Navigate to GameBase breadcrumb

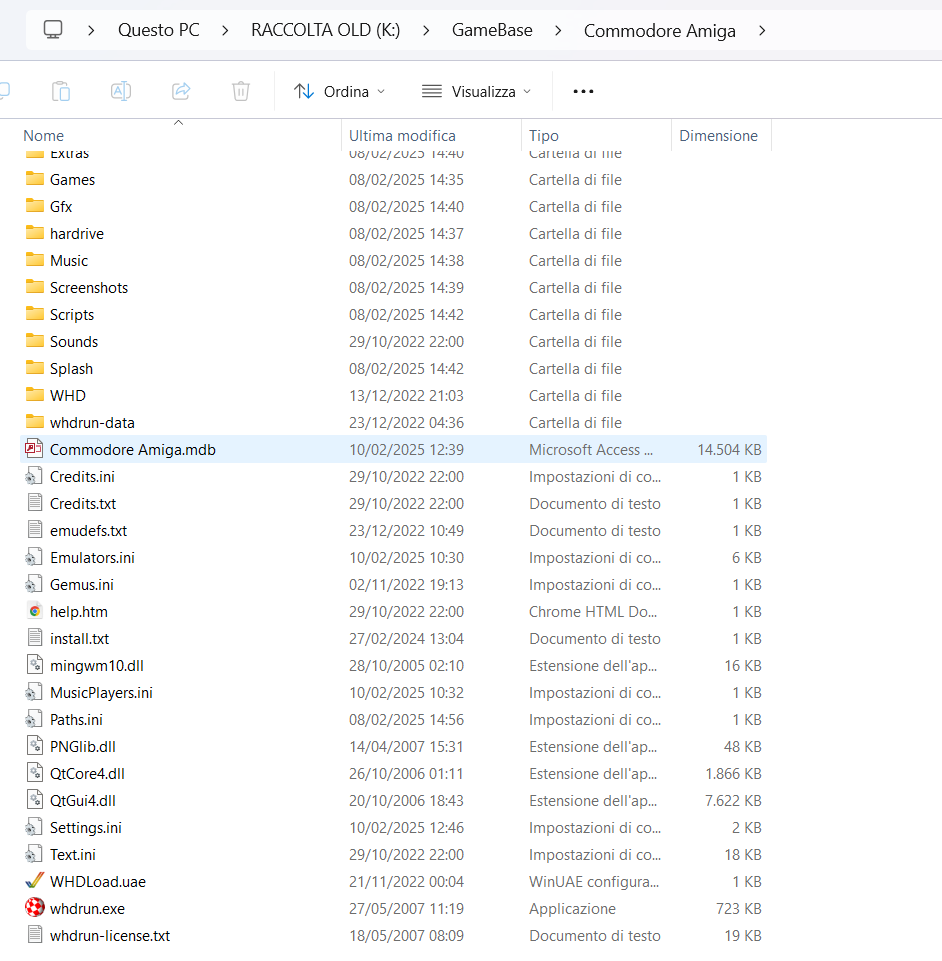coord(492,30)
